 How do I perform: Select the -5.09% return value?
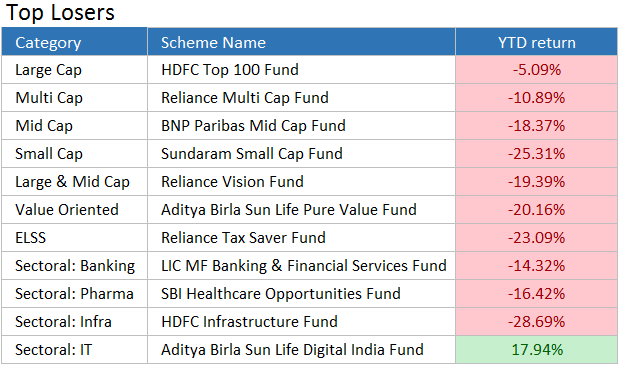pyautogui.click(x=537, y=70)
